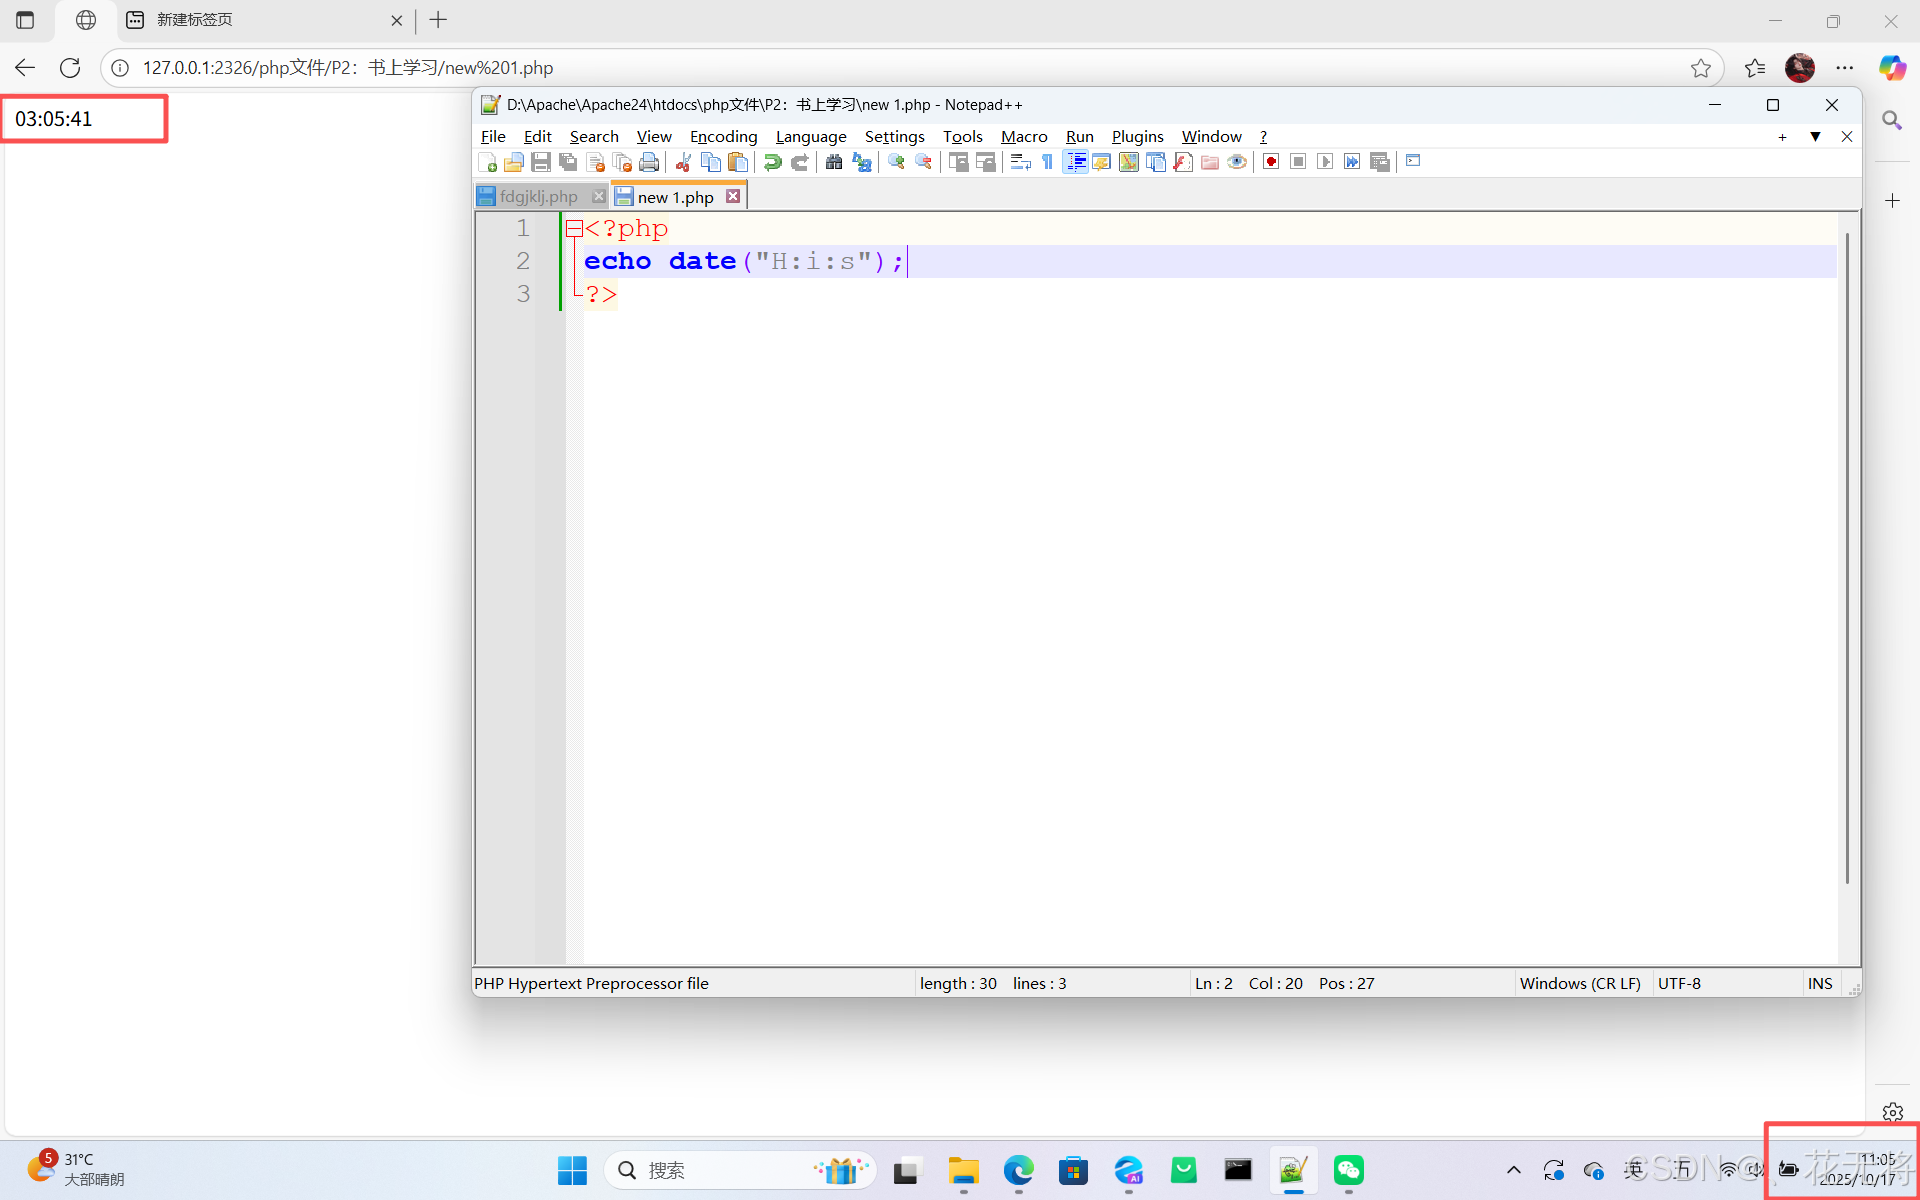Toggle the Indent guide button
This screenshot has width=1920, height=1200.
point(1075,162)
